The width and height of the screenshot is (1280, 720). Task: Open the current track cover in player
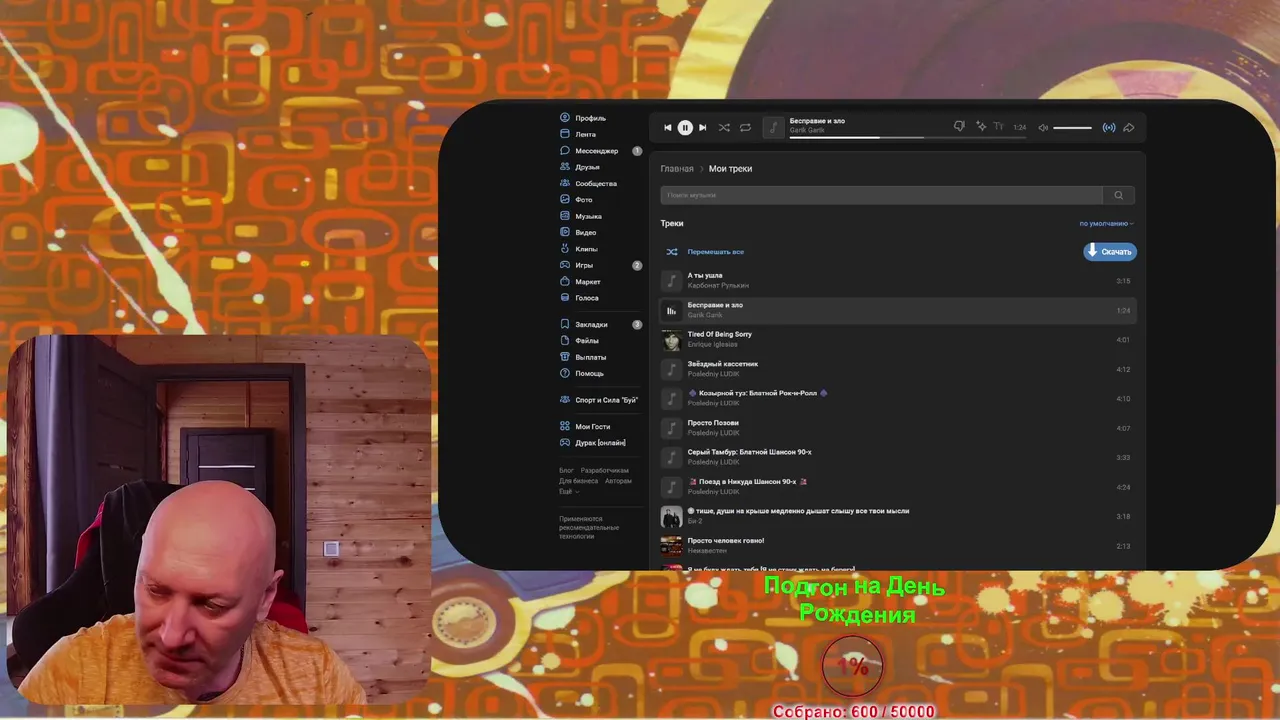coord(773,127)
